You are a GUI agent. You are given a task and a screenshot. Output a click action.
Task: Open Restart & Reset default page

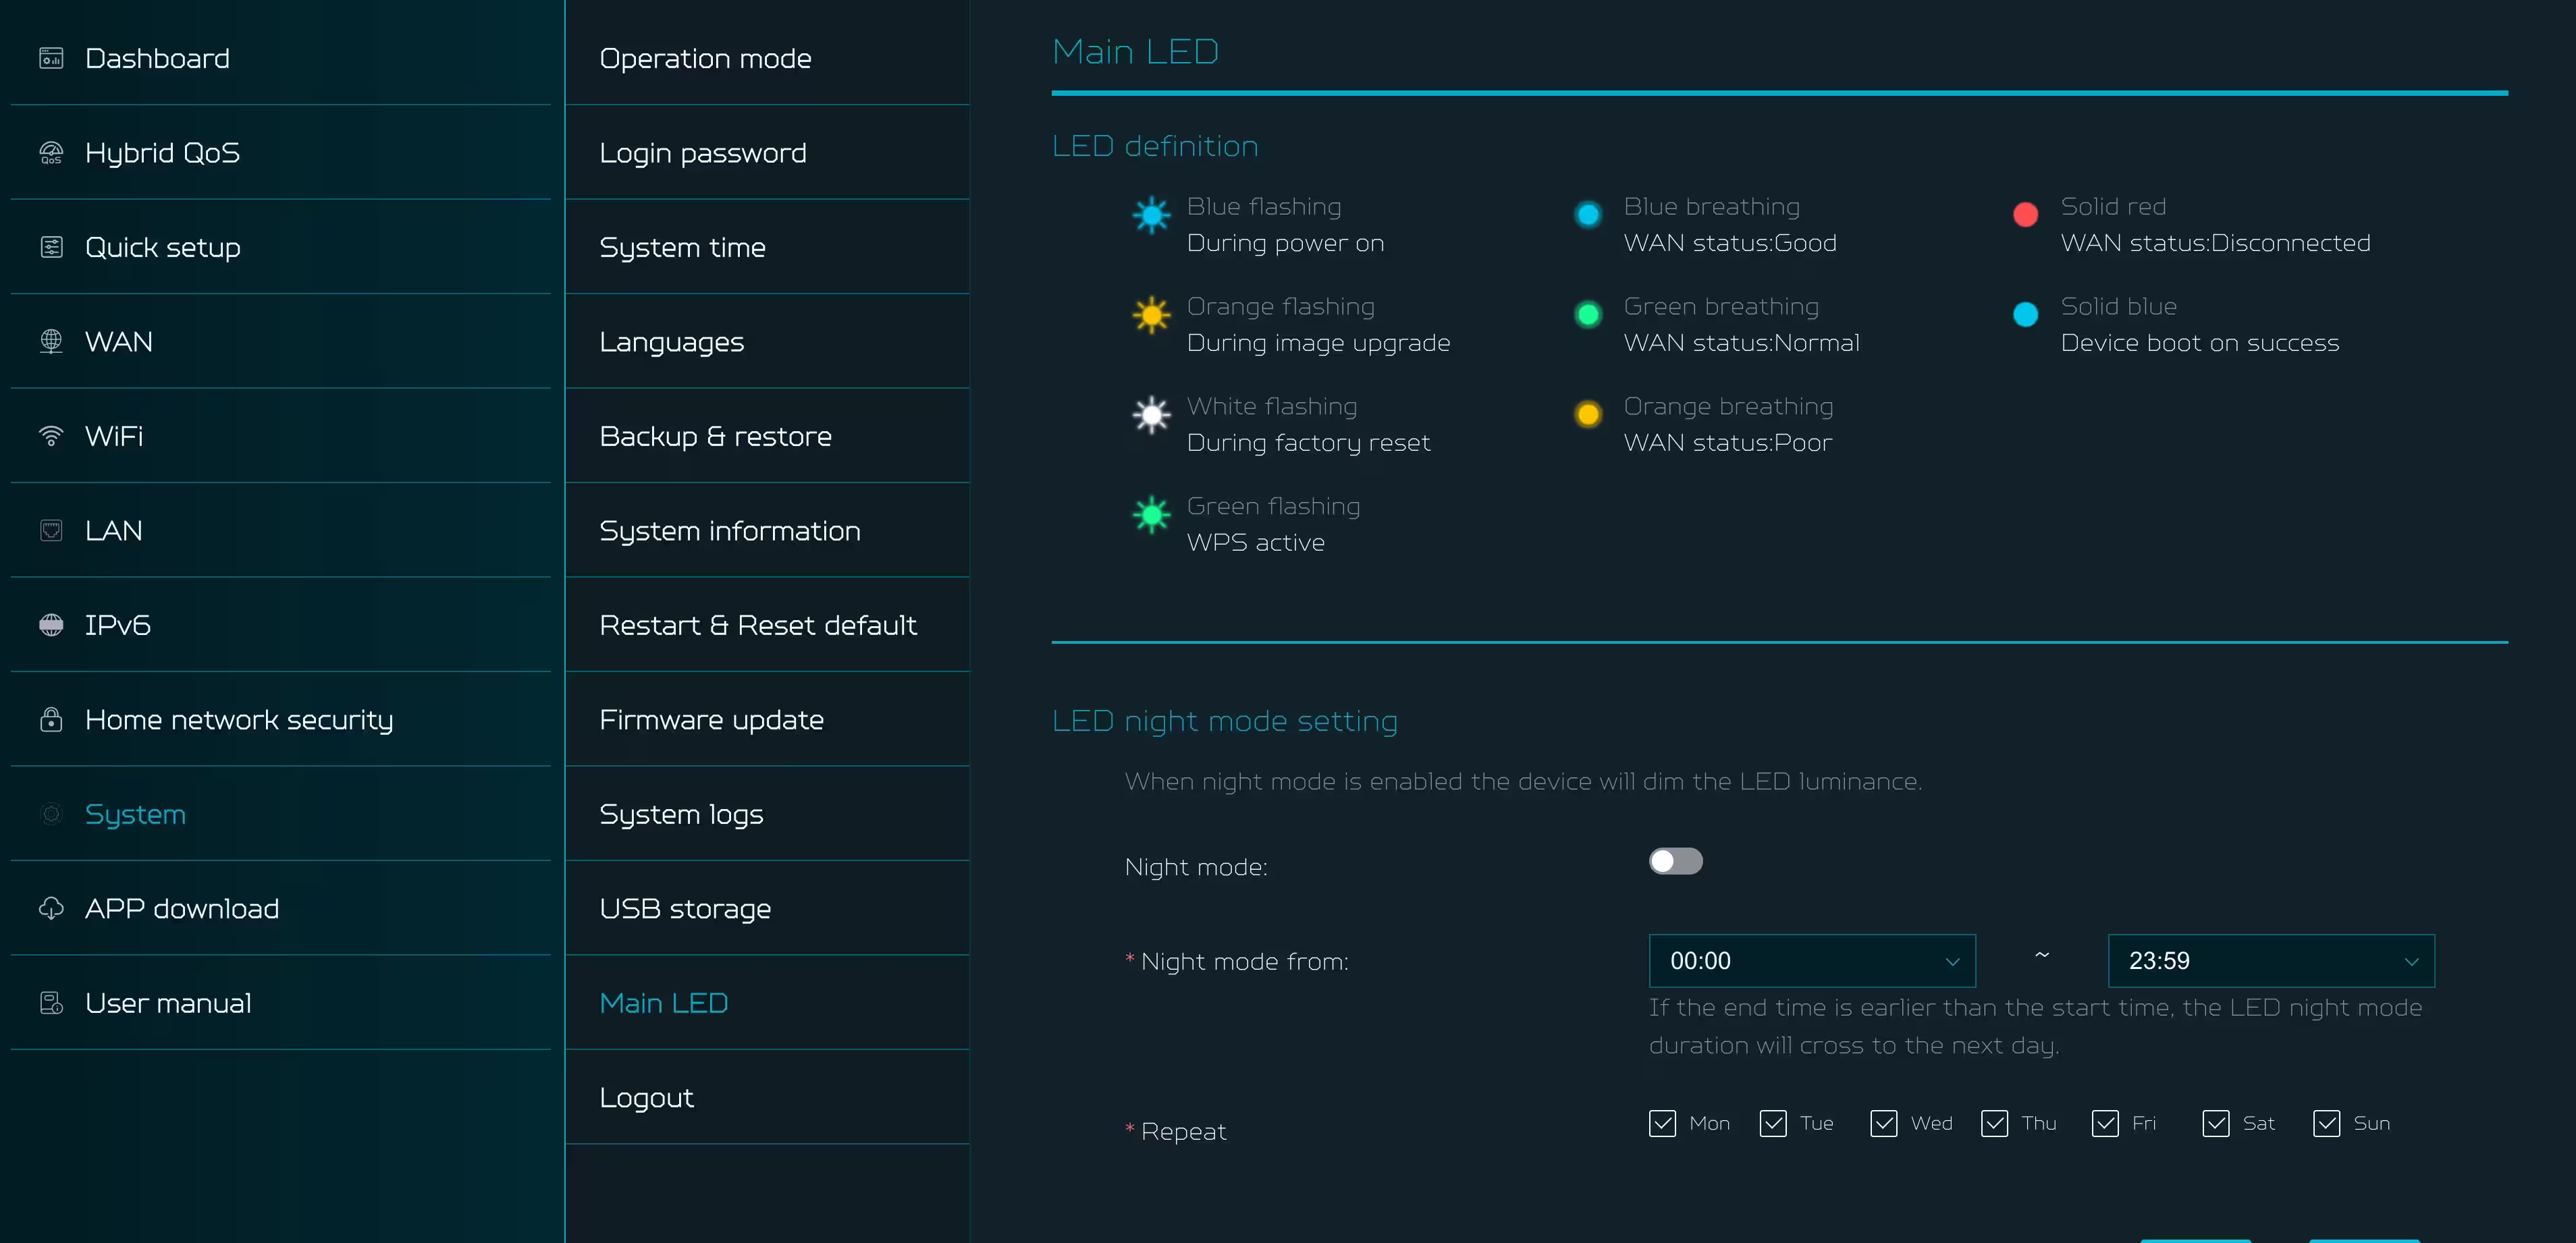[x=757, y=625]
